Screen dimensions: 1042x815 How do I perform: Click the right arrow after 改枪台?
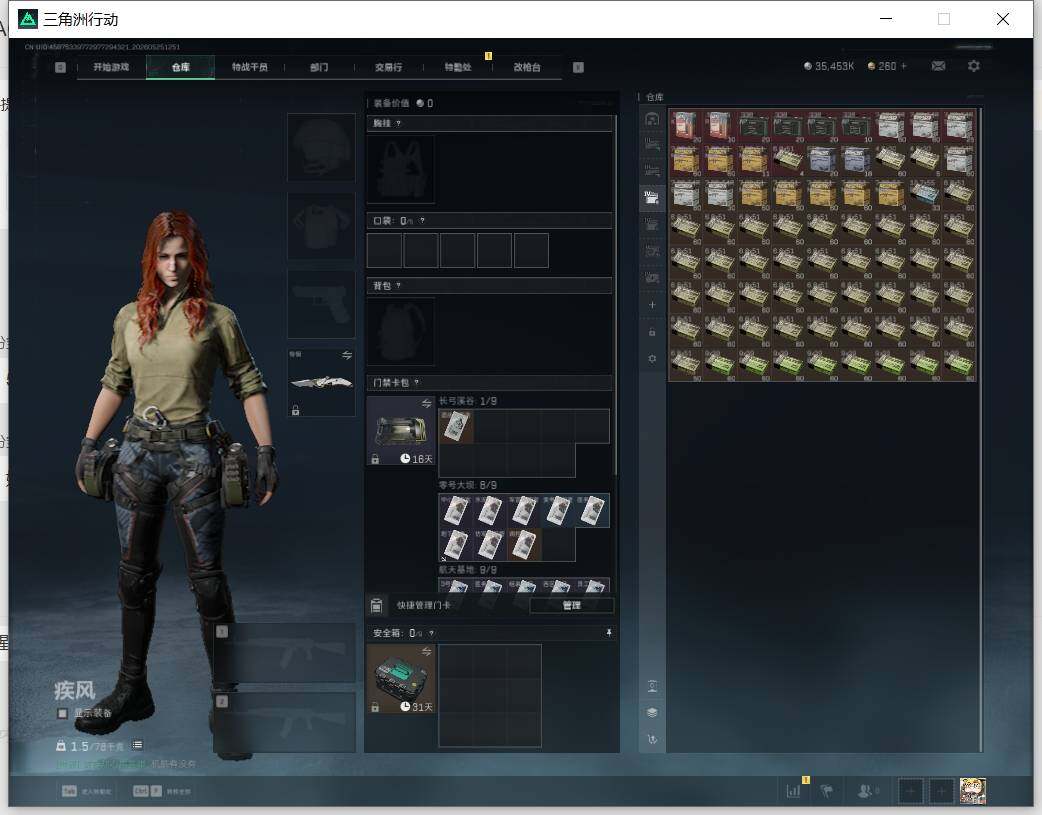(x=578, y=67)
